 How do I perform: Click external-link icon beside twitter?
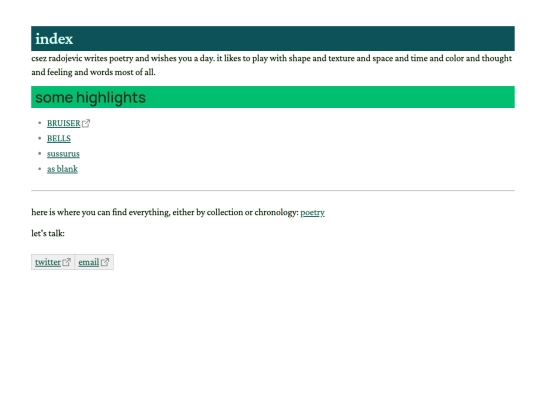click(66, 262)
